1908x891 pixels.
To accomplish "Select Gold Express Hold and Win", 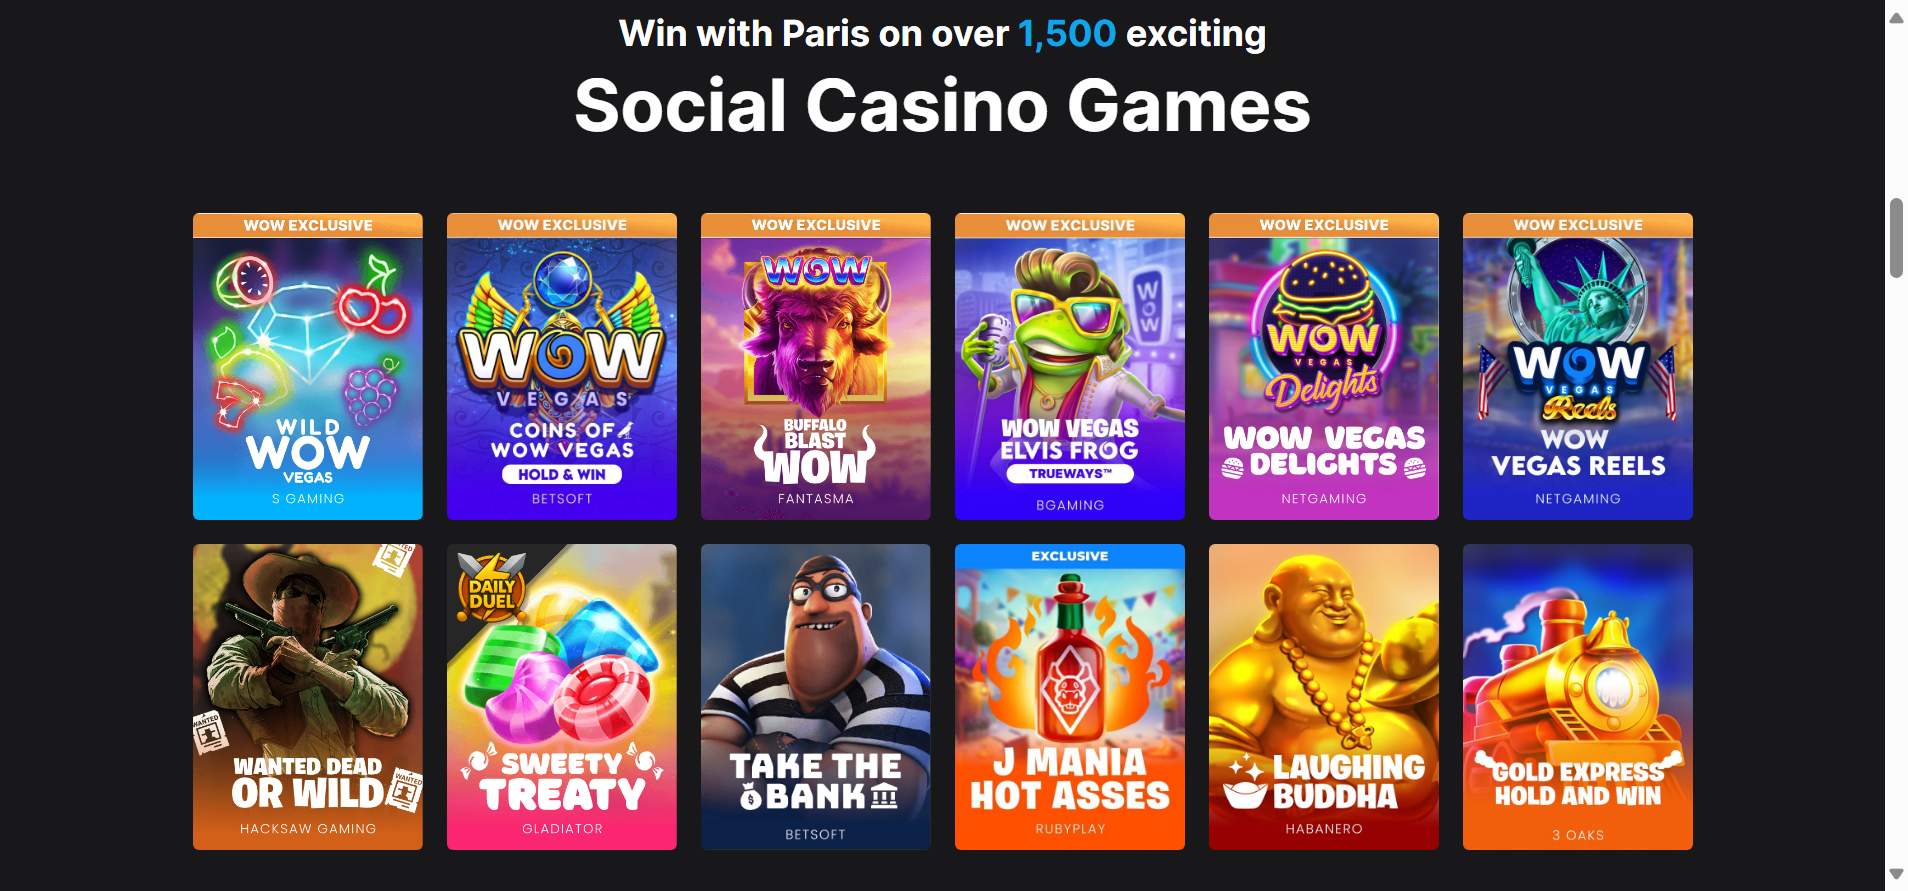I will coord(1578,697).
